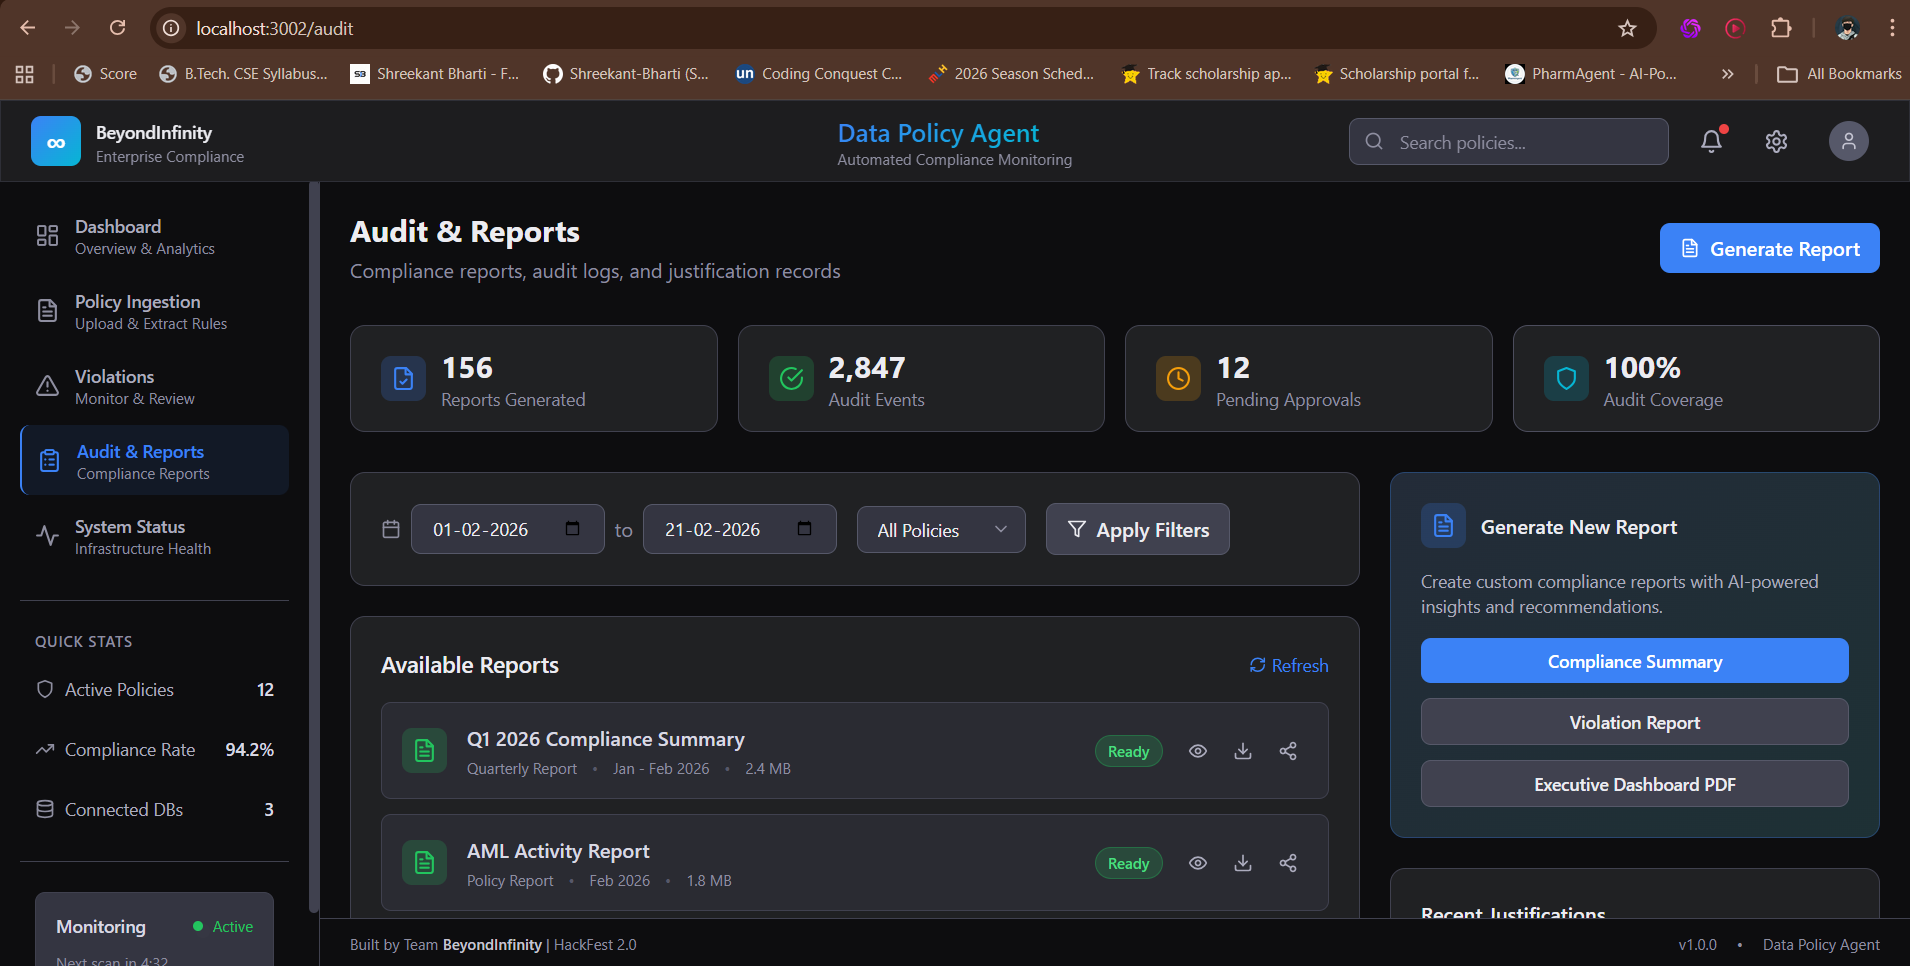This screenshot has width=1910, height=966.
Task: Generate a Violation Report
Action: 1634,722
